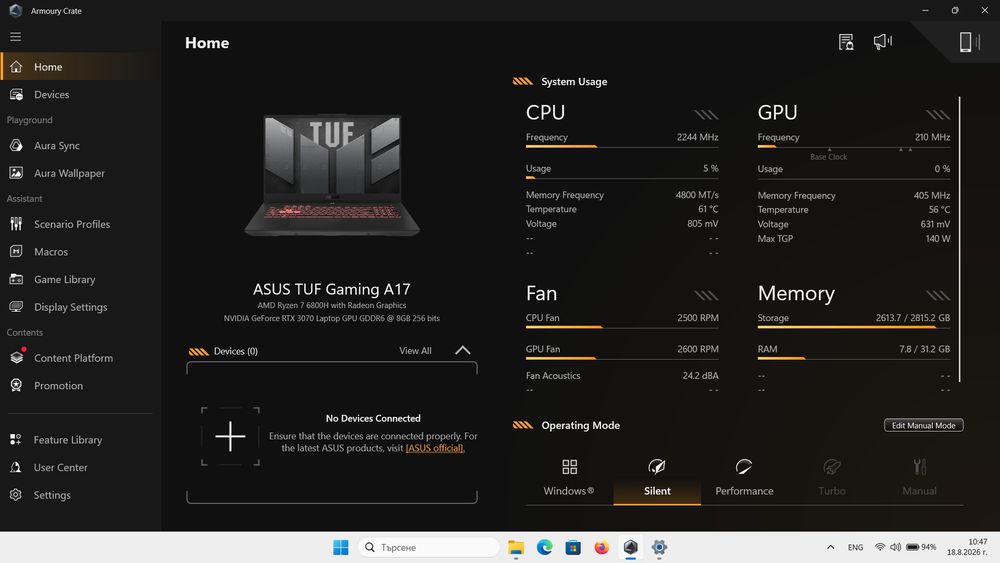
Task: Click ASUS TUF Gaming A17 title
Action: (332, 289)
